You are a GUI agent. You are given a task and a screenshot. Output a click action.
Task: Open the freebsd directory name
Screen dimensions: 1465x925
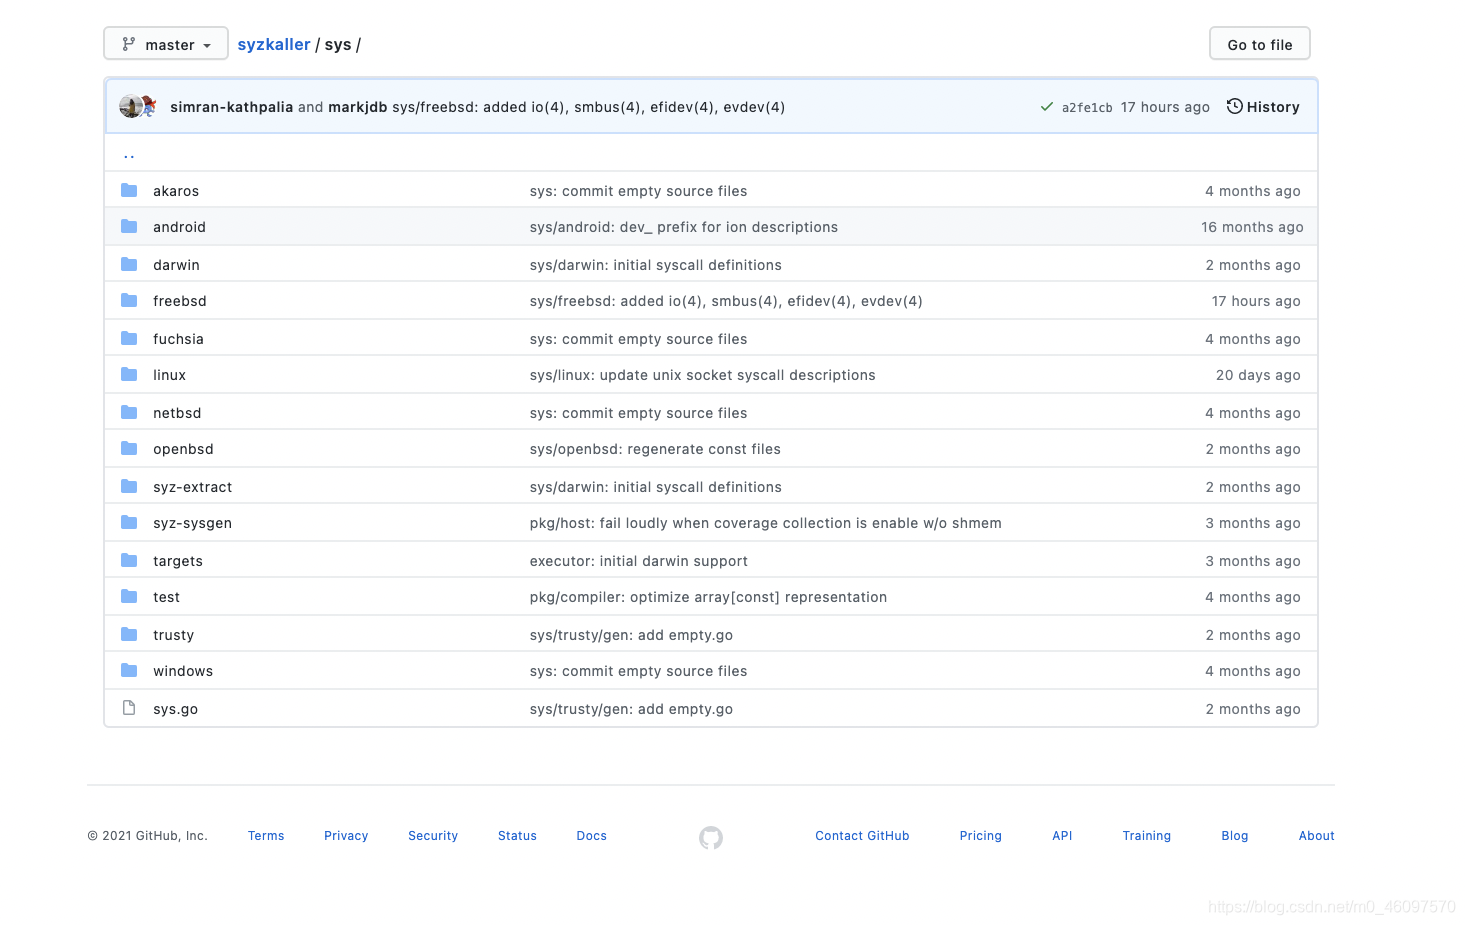[180, 301]
